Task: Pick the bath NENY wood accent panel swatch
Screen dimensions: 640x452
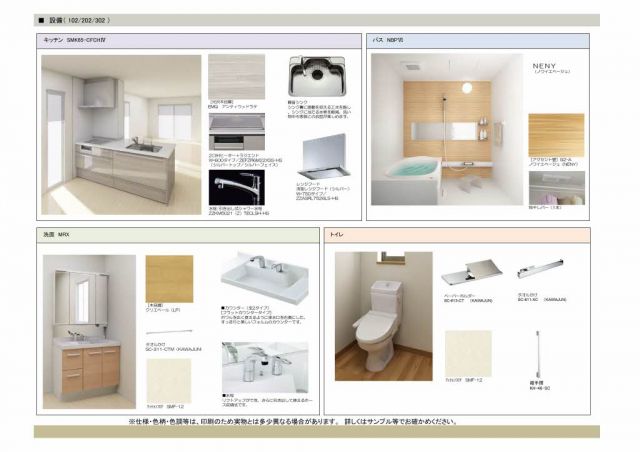Action: pos(556,130)
